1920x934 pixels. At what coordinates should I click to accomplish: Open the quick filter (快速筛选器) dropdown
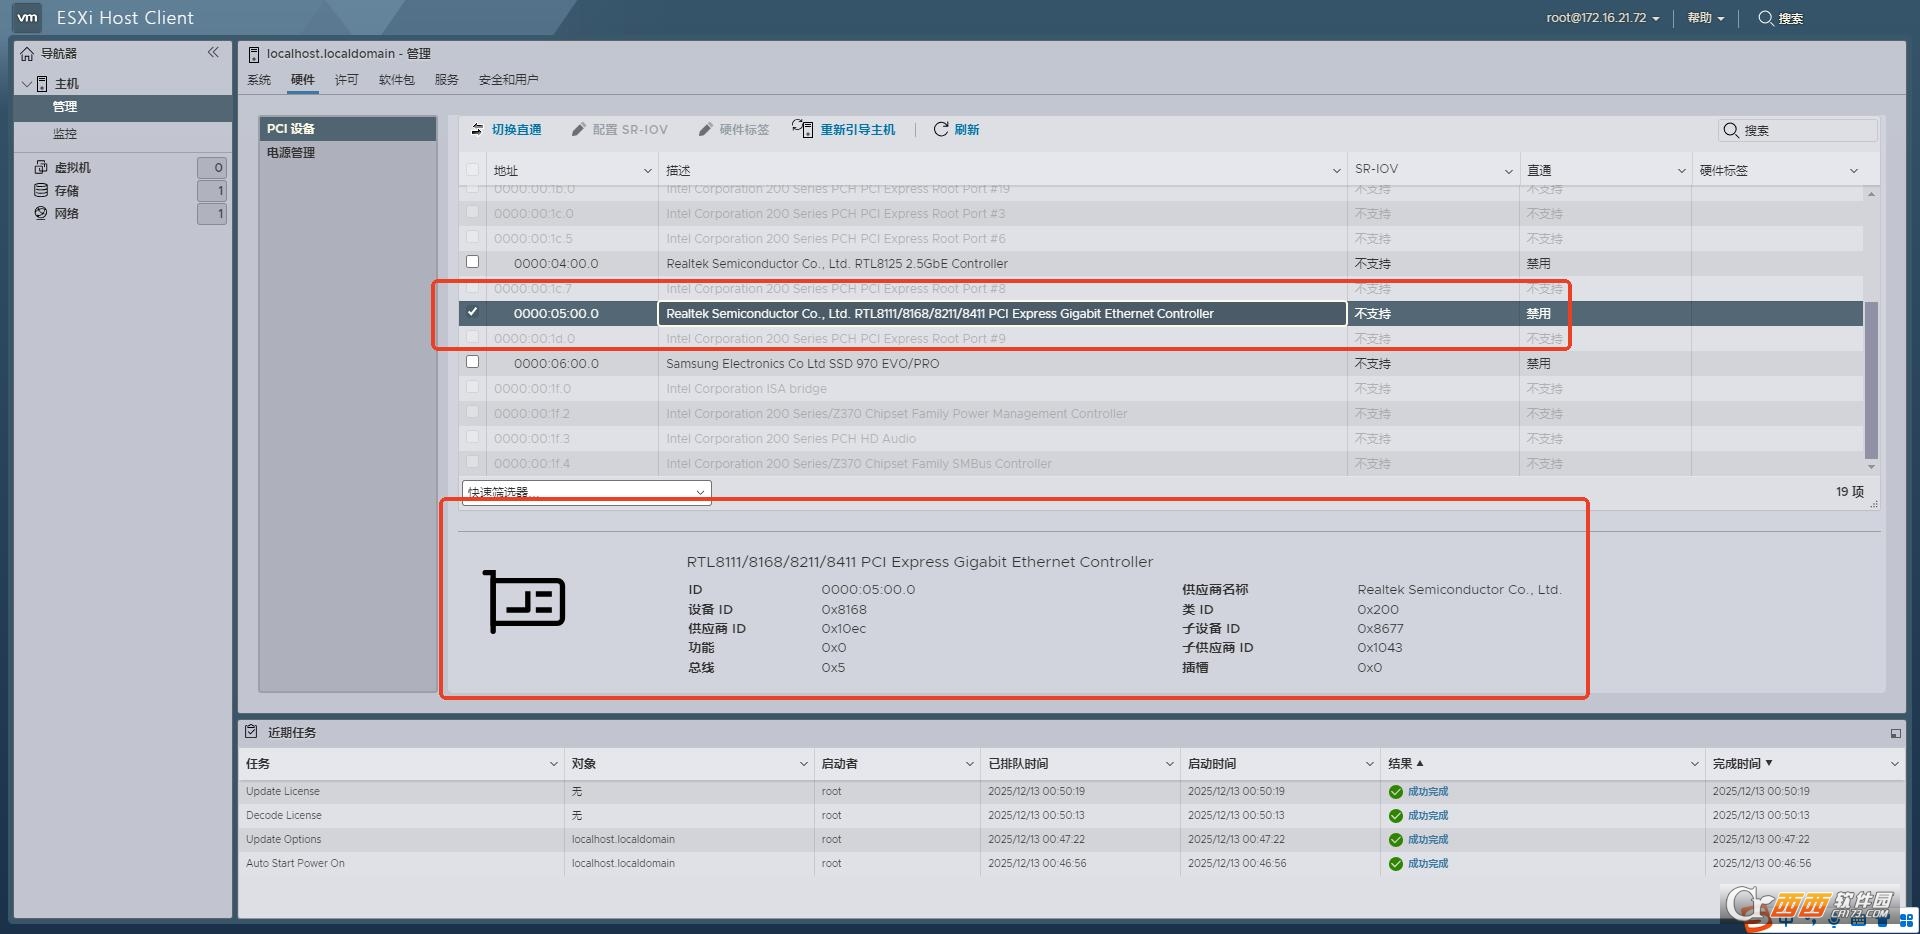(586, 492)
